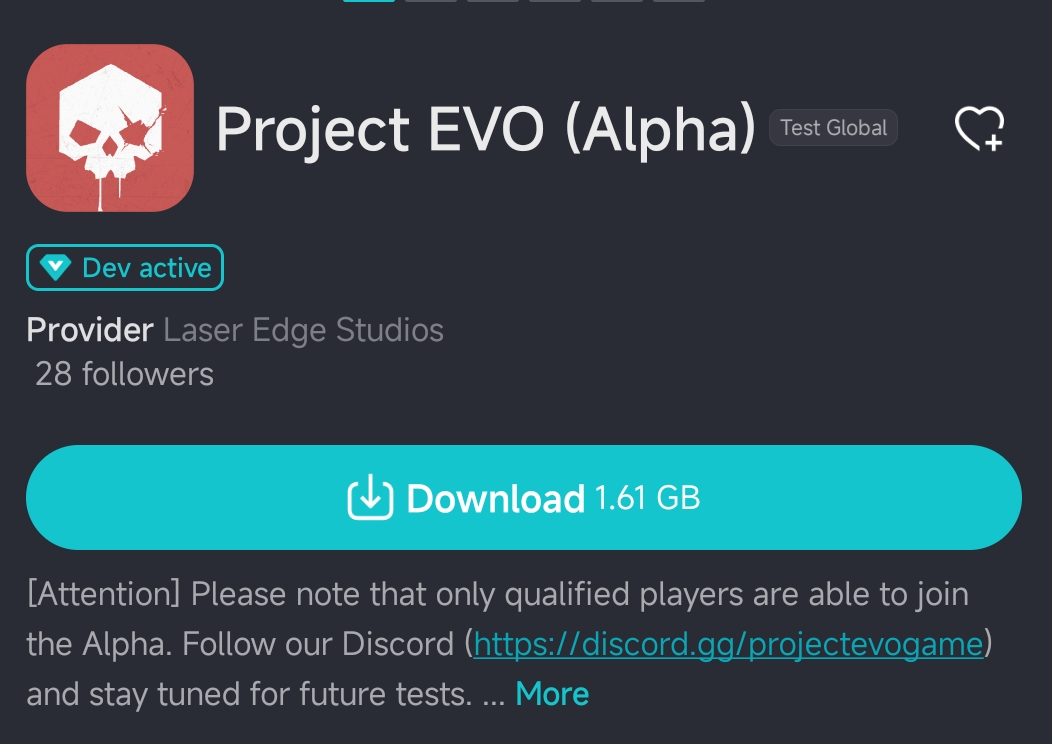Select the third navigation tab
1052x744 pixels.
492,3
